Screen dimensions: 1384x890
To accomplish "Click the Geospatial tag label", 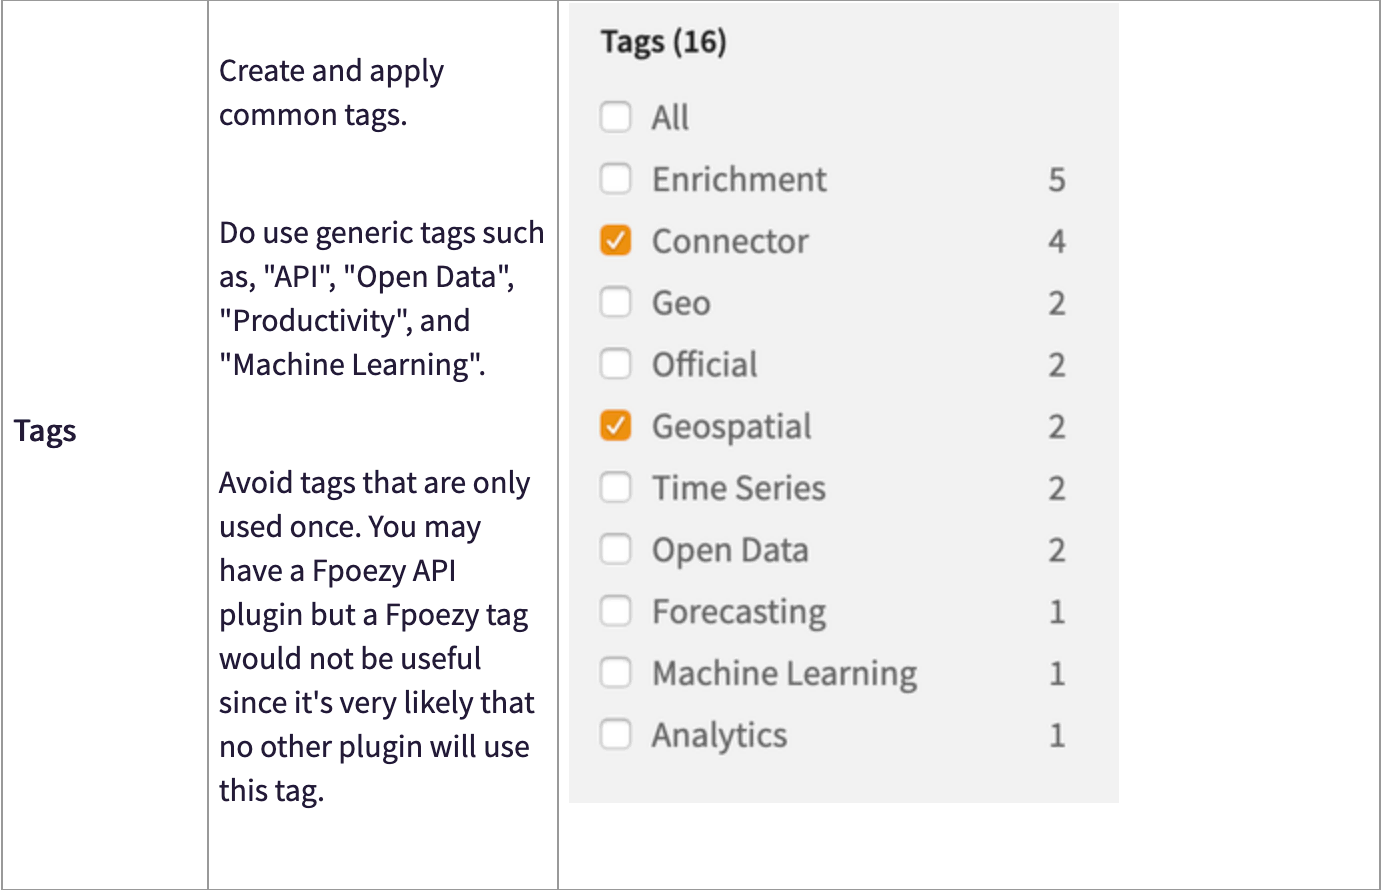I will click(732, 427).
